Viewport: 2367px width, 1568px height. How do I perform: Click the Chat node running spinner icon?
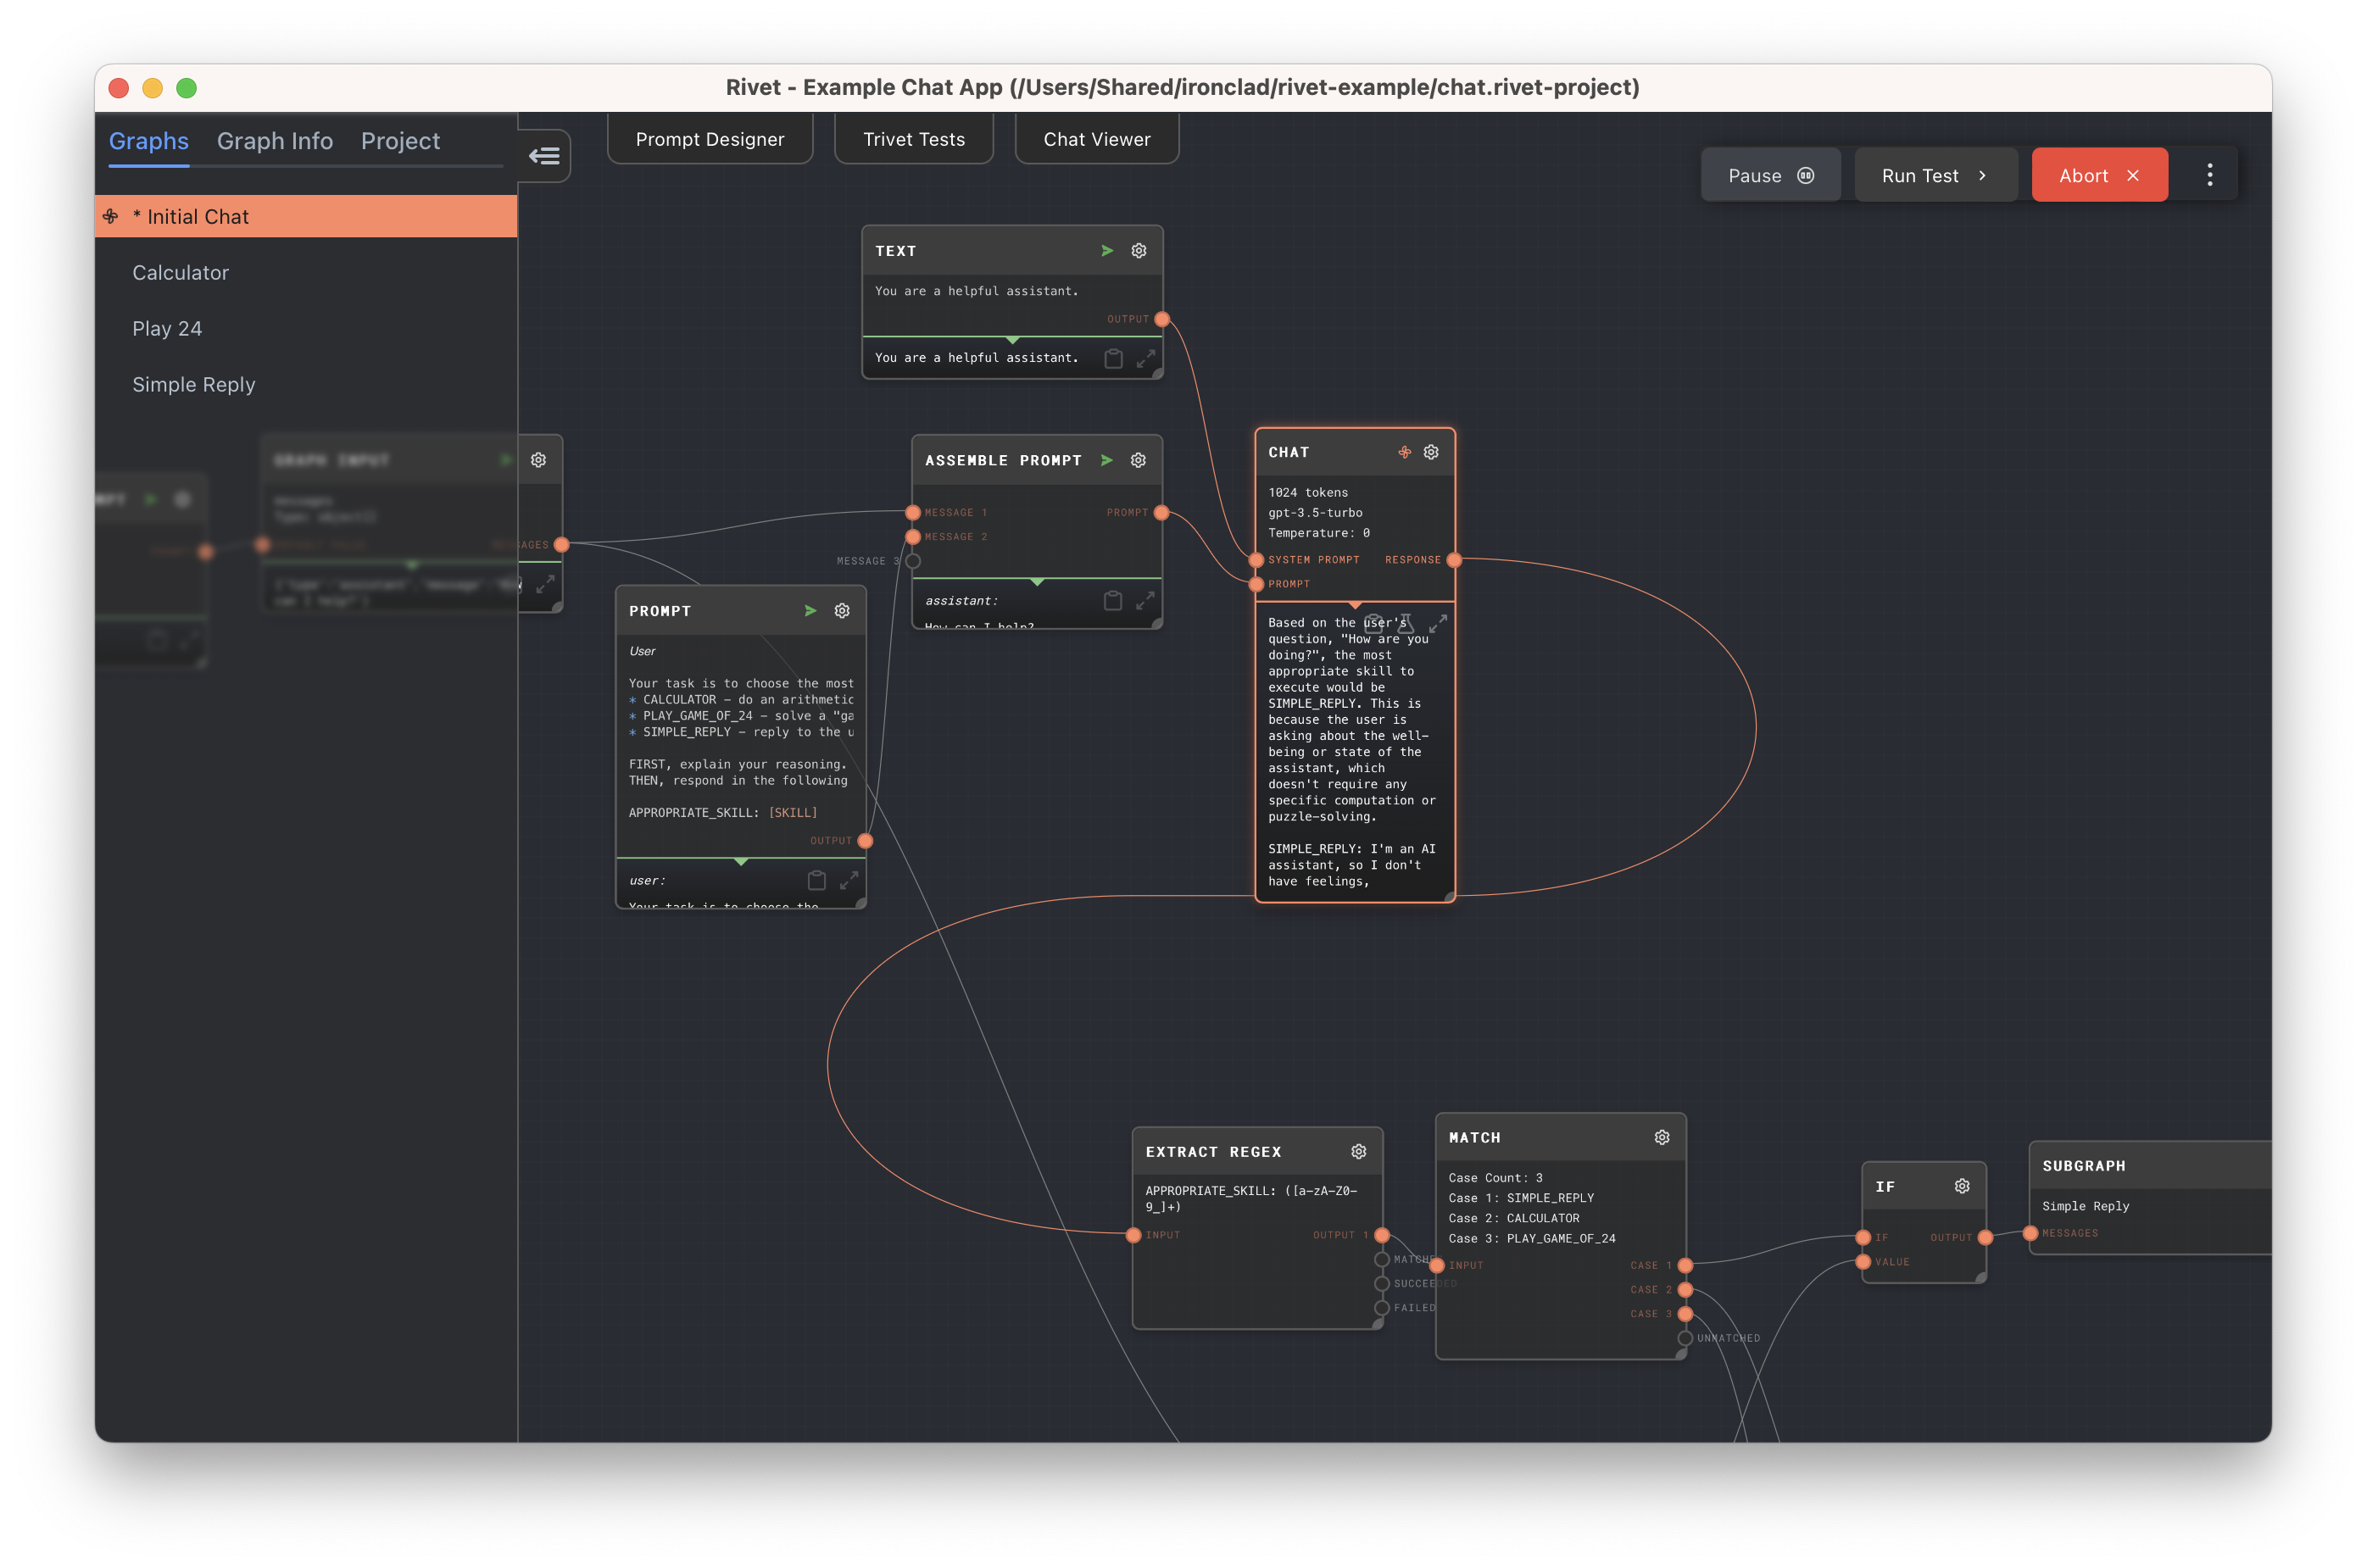[x=1404, y=452]
